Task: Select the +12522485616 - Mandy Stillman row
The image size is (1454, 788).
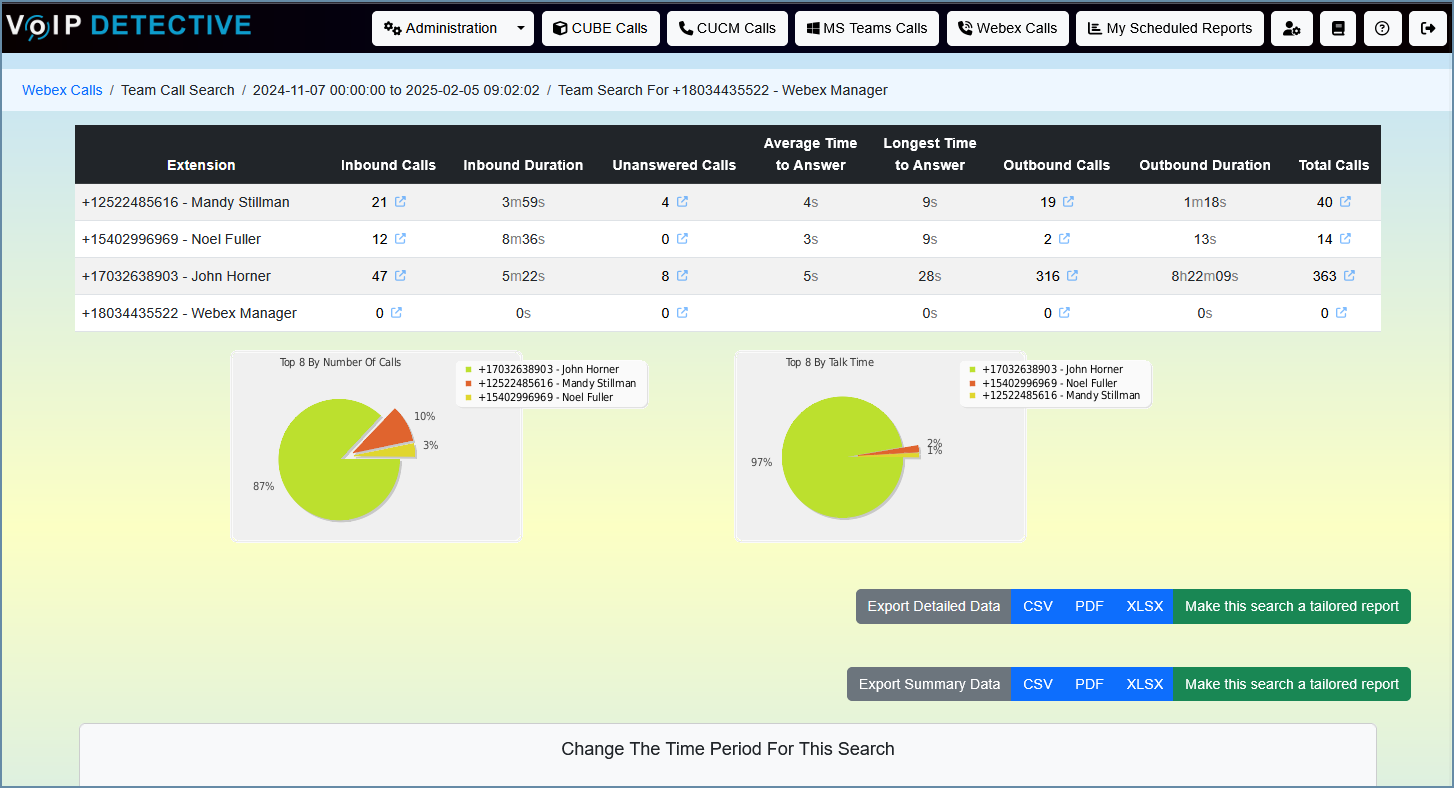Action: click(x=728, y=202)
